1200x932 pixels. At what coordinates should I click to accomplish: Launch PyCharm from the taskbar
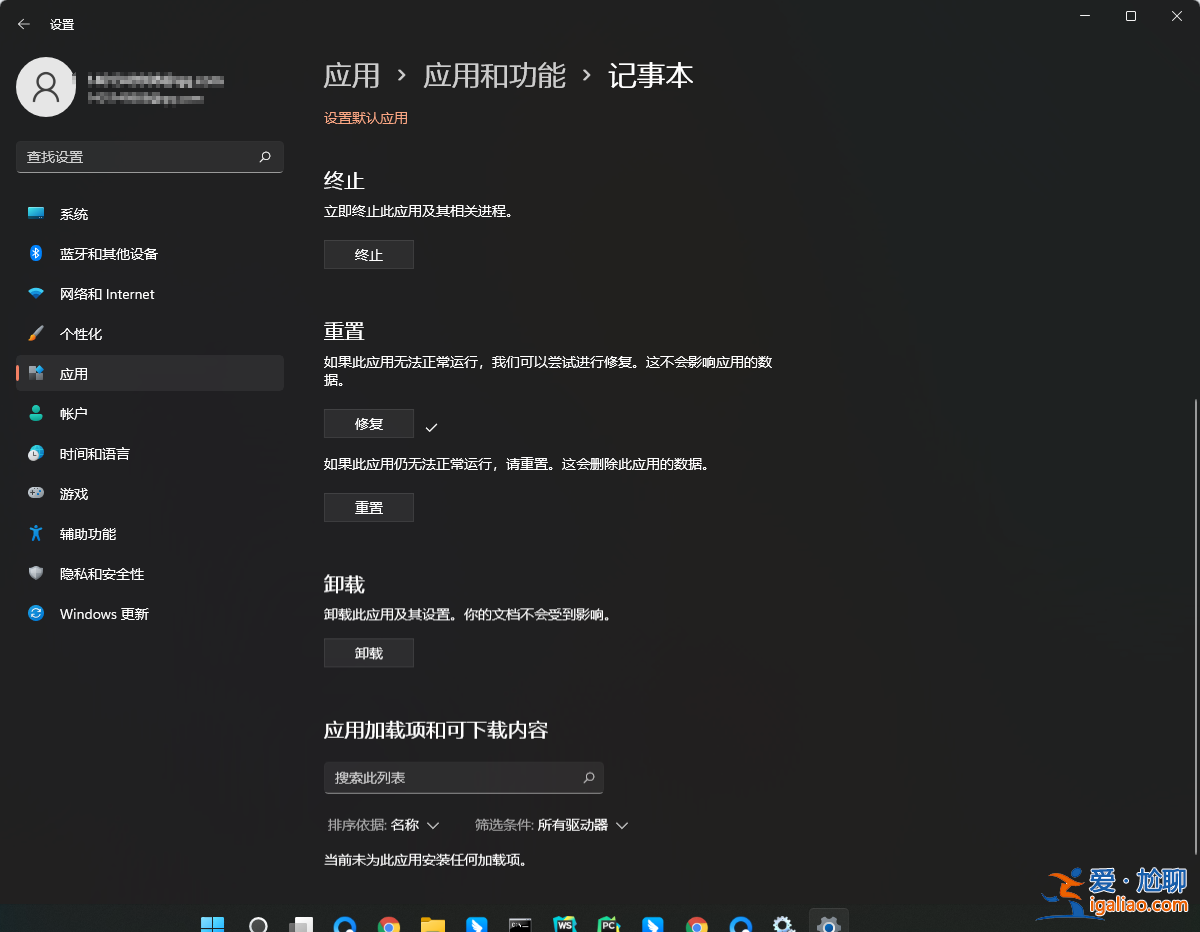point(608,922)
